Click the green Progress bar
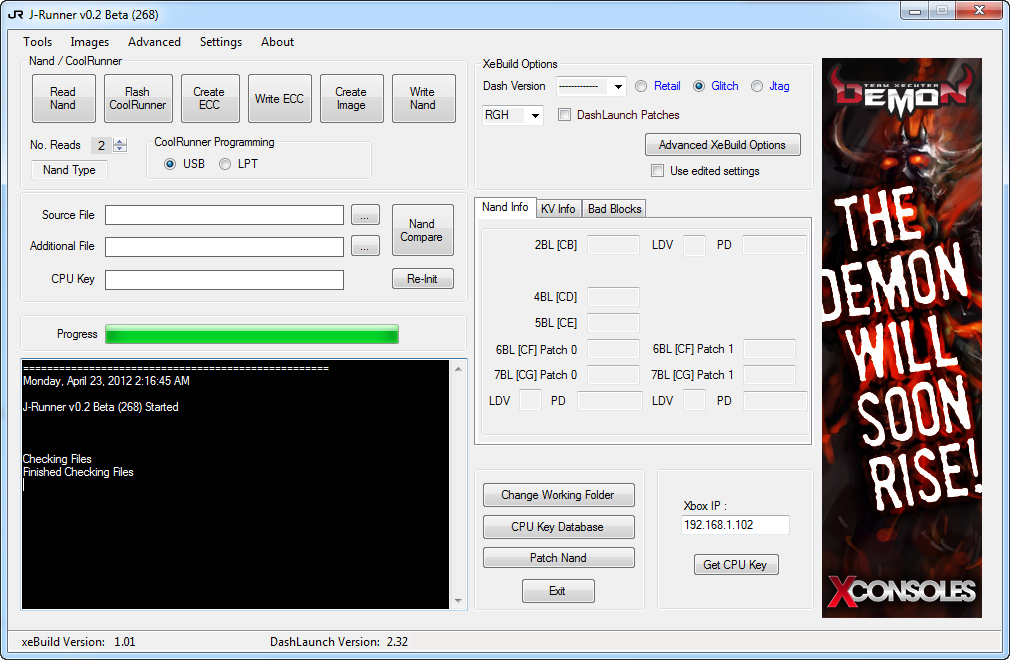The image size is (1010, 660). [251, 334]
